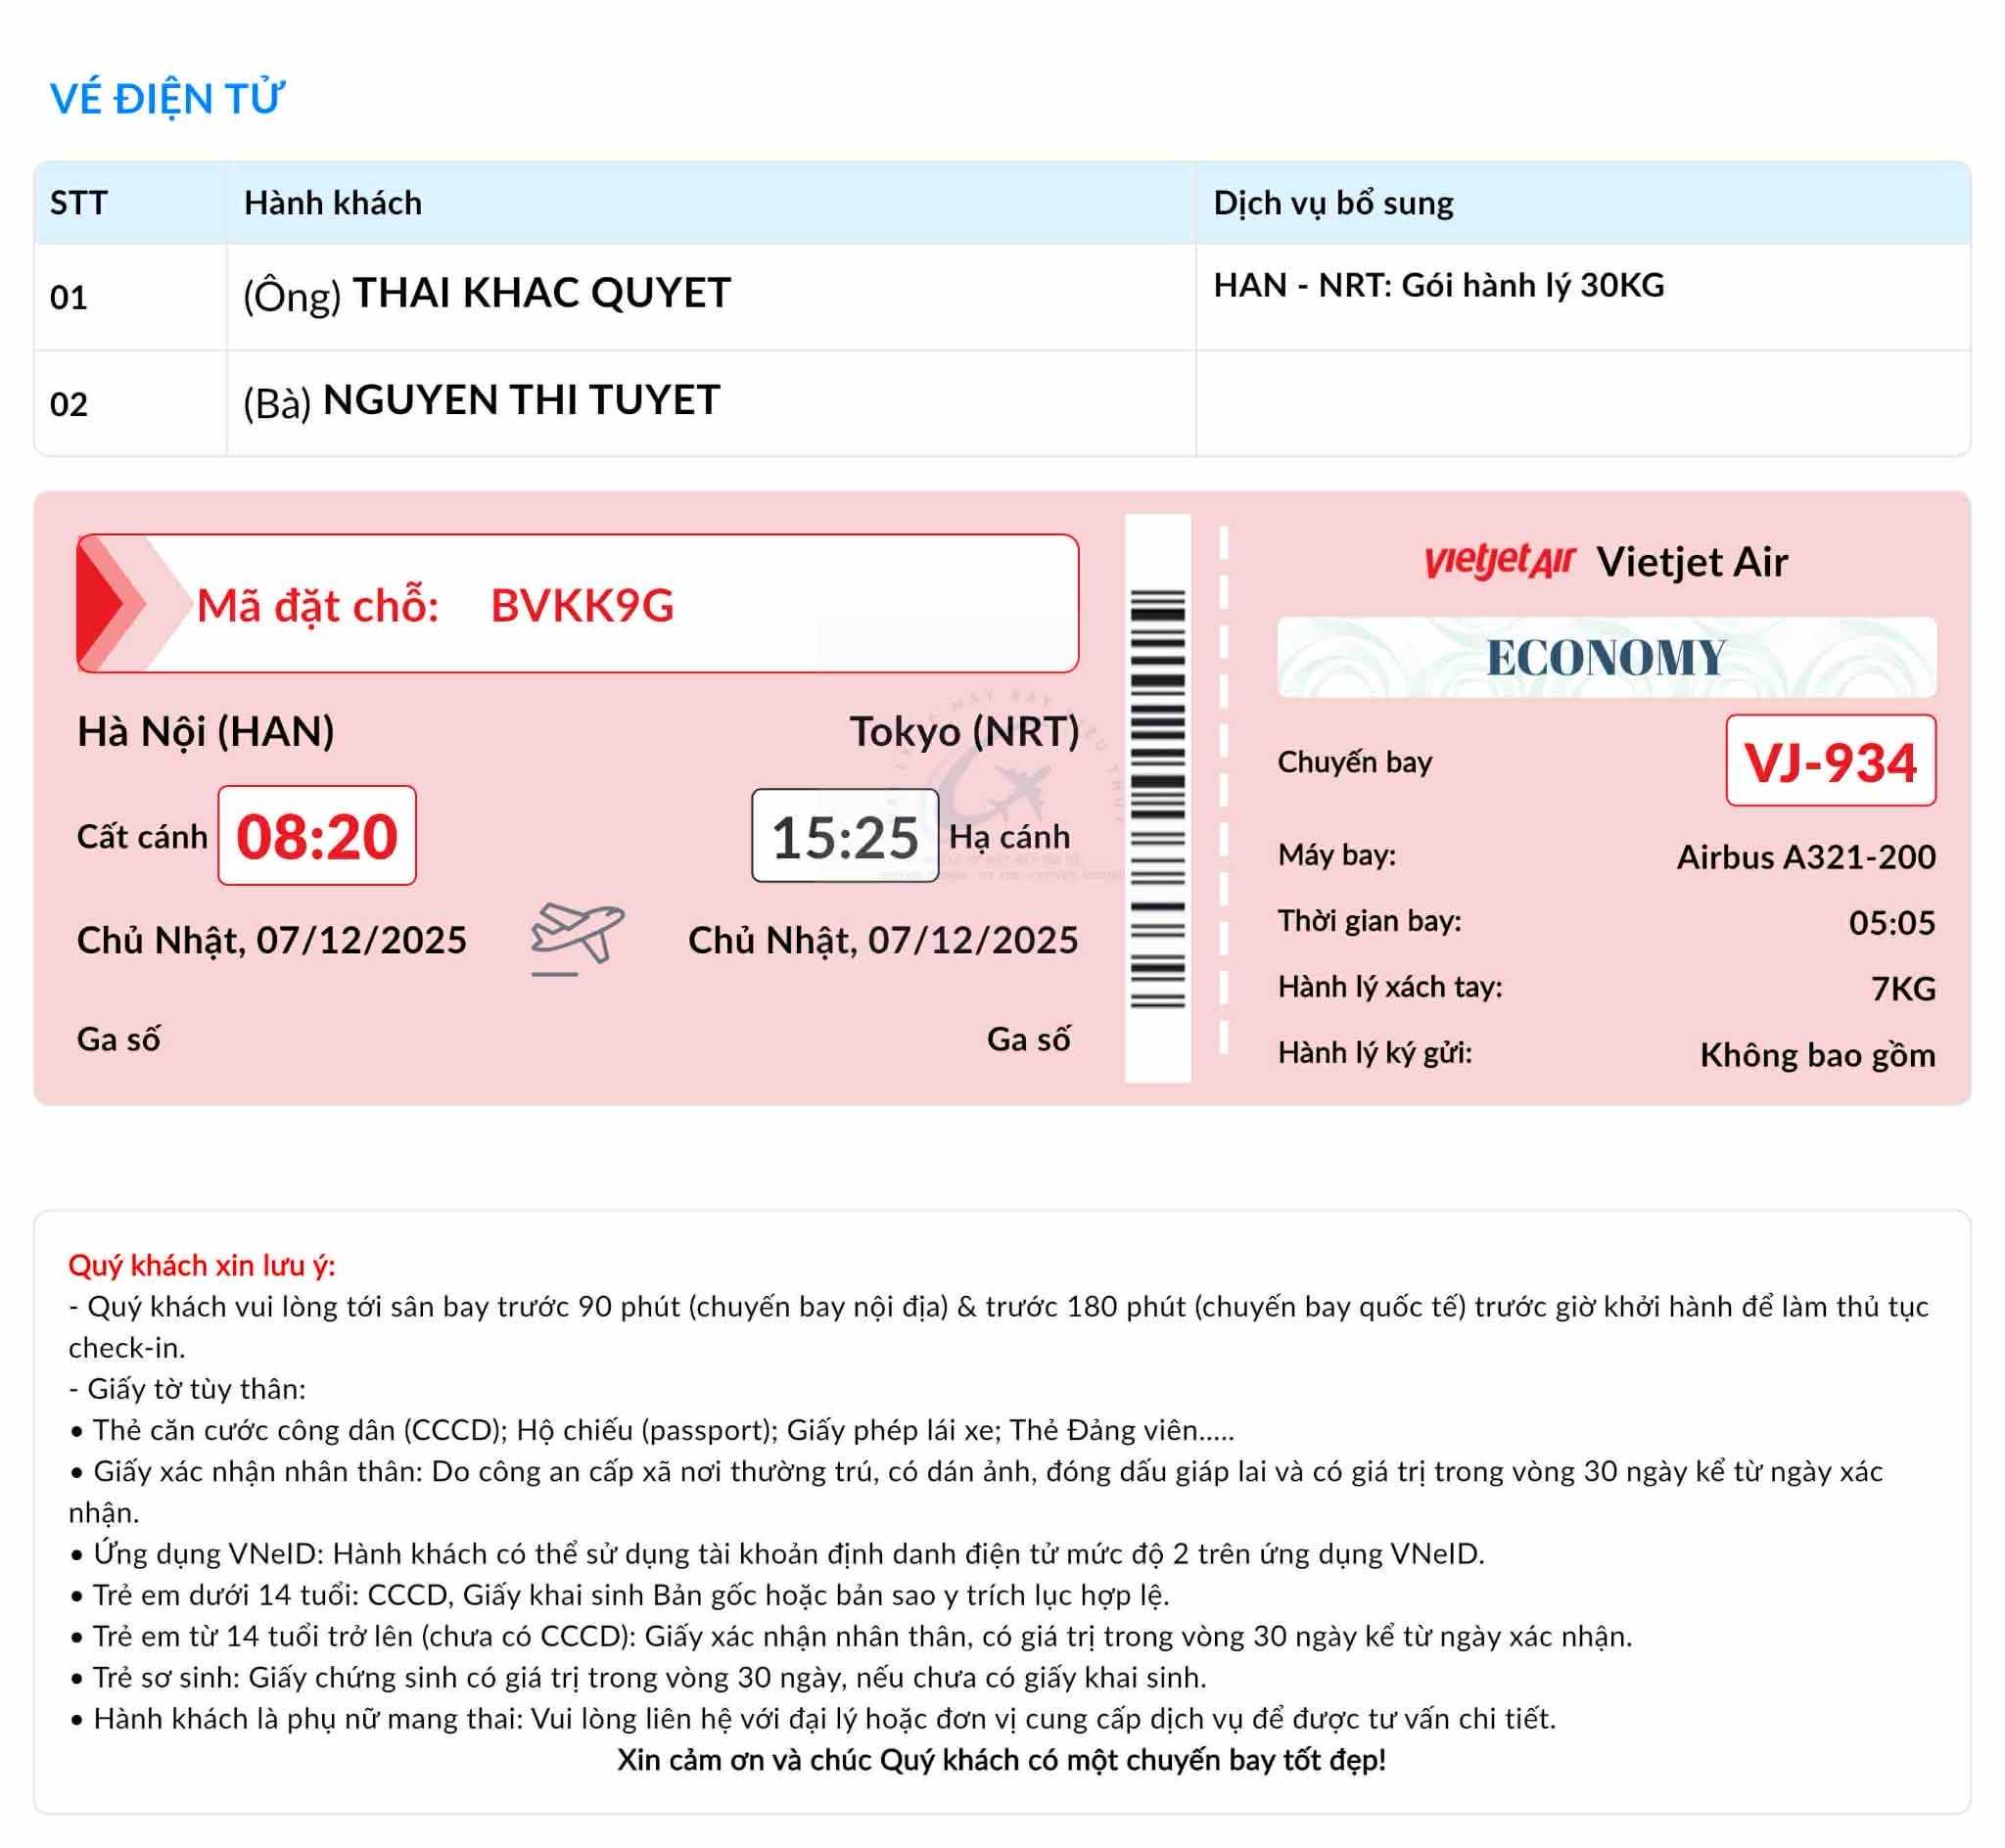Image resolution: width=2005 pixels, height=1848 pixels.
Task: Click the Dịch vụ bổ sung header
Action: tap(1333, 203)
